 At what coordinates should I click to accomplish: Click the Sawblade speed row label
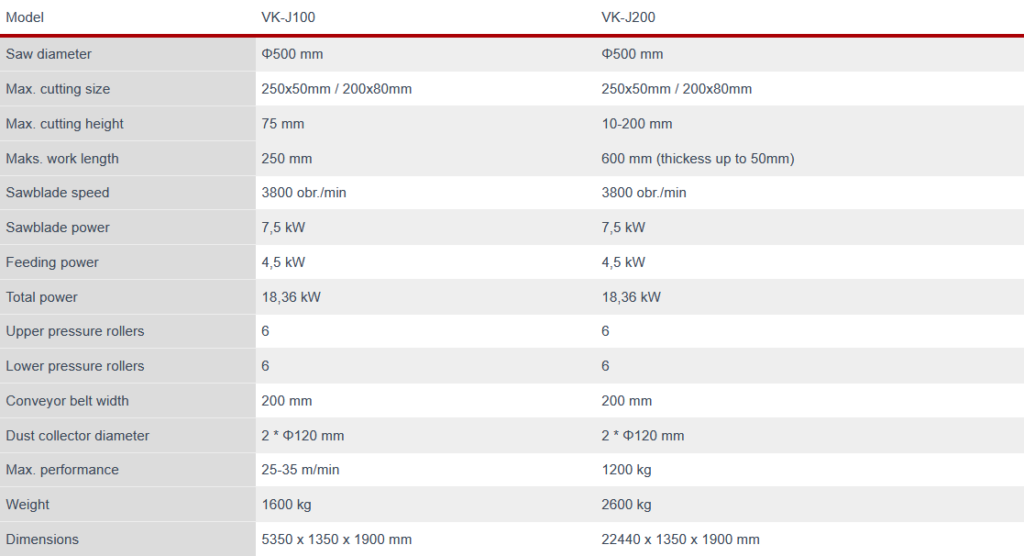58,193
